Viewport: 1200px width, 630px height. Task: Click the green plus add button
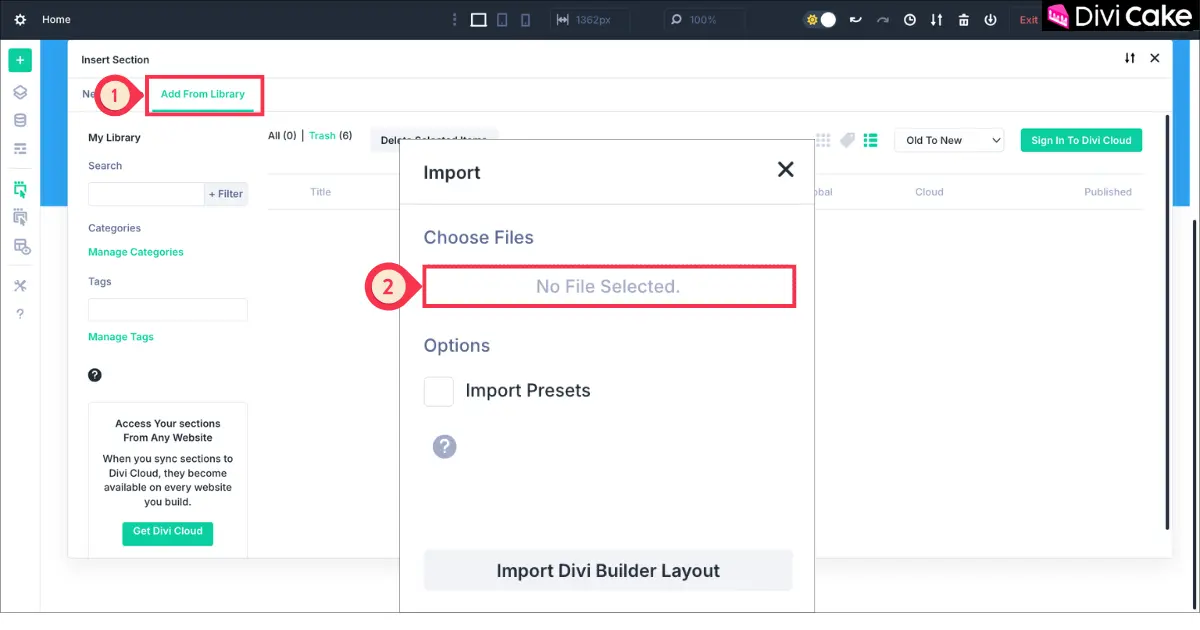pos(20,60)
